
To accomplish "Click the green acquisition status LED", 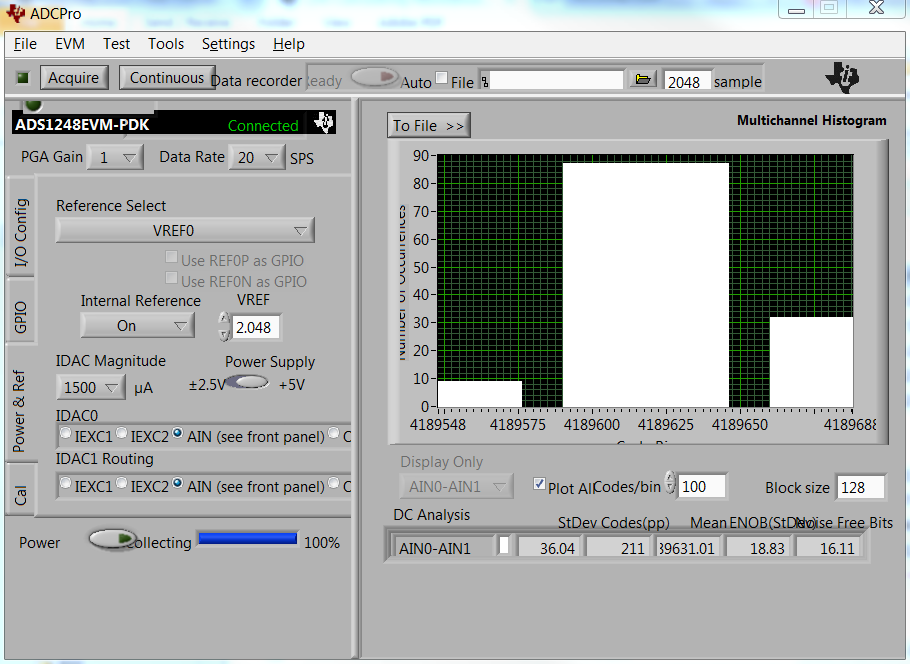I will [x=23, y=78].
